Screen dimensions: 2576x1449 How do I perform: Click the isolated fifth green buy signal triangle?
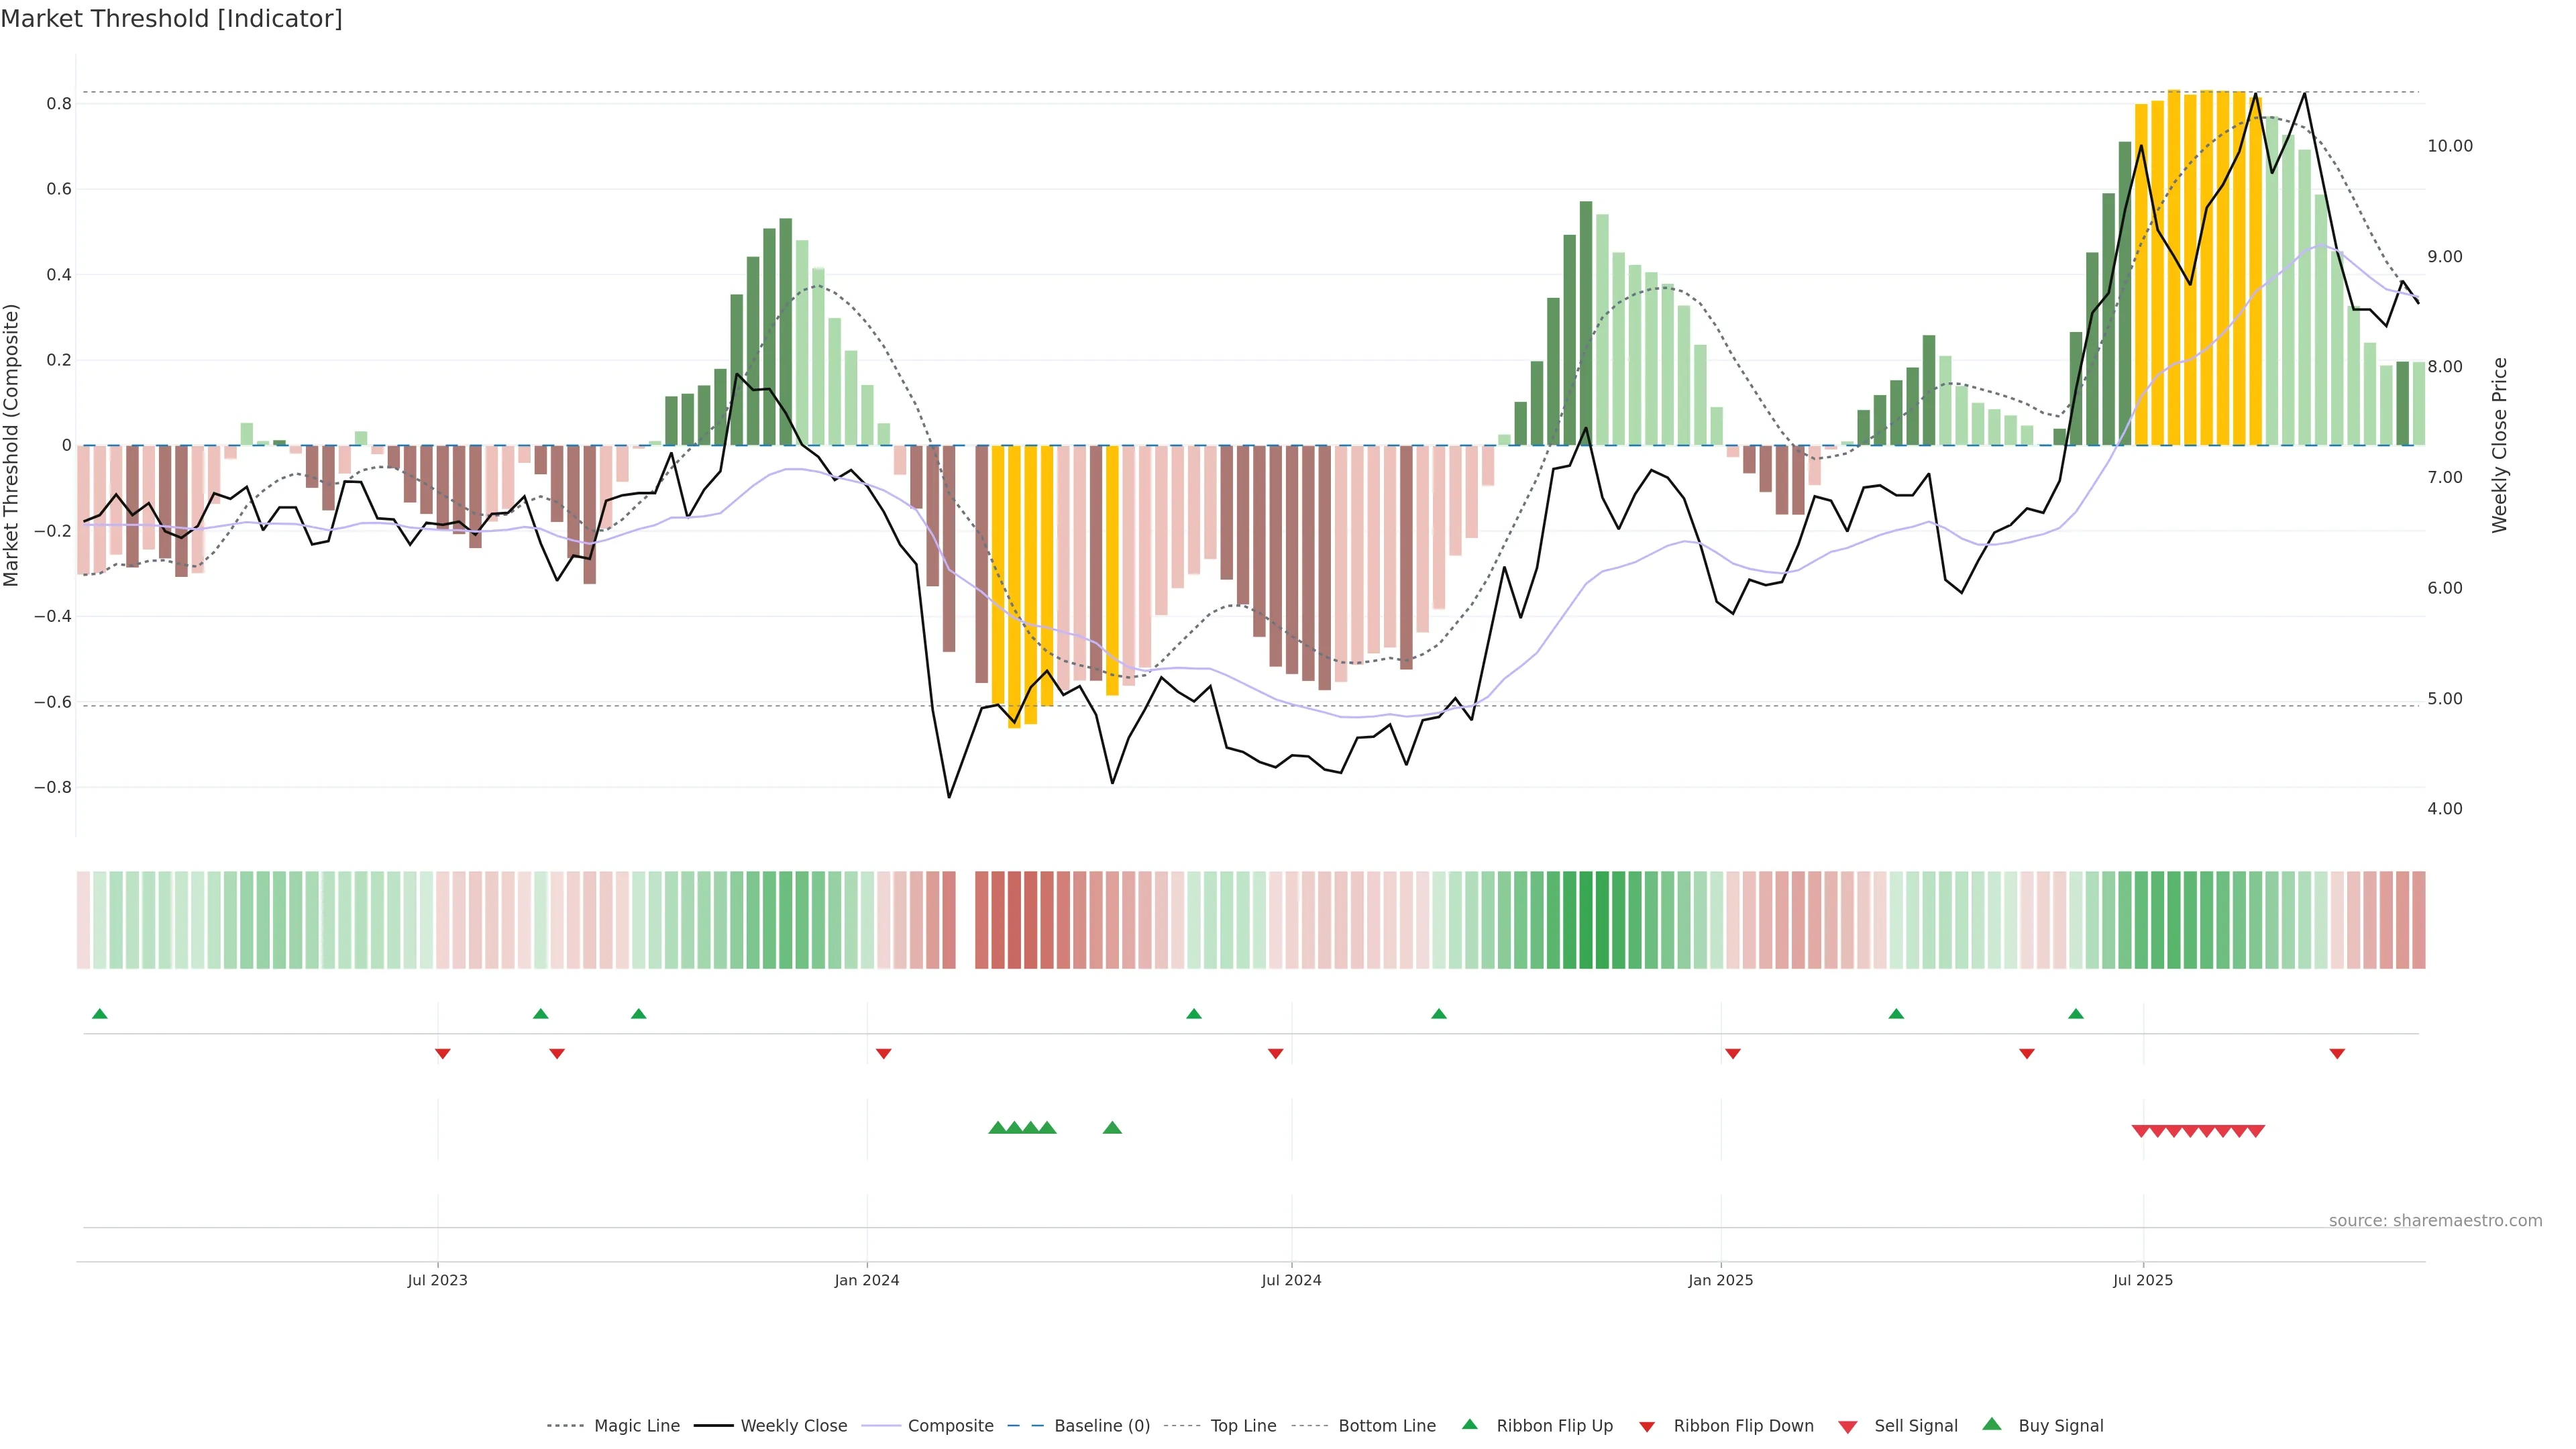1112,1128
